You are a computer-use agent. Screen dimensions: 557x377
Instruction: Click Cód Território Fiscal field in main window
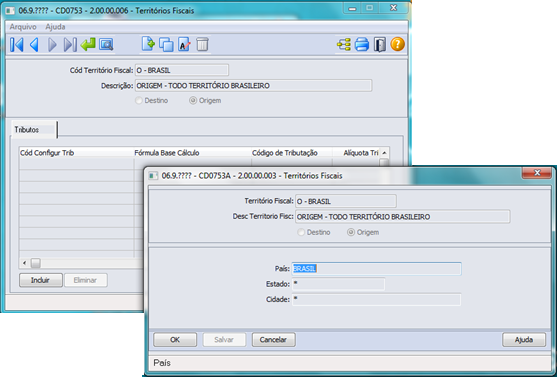click(x=182, y=70)
